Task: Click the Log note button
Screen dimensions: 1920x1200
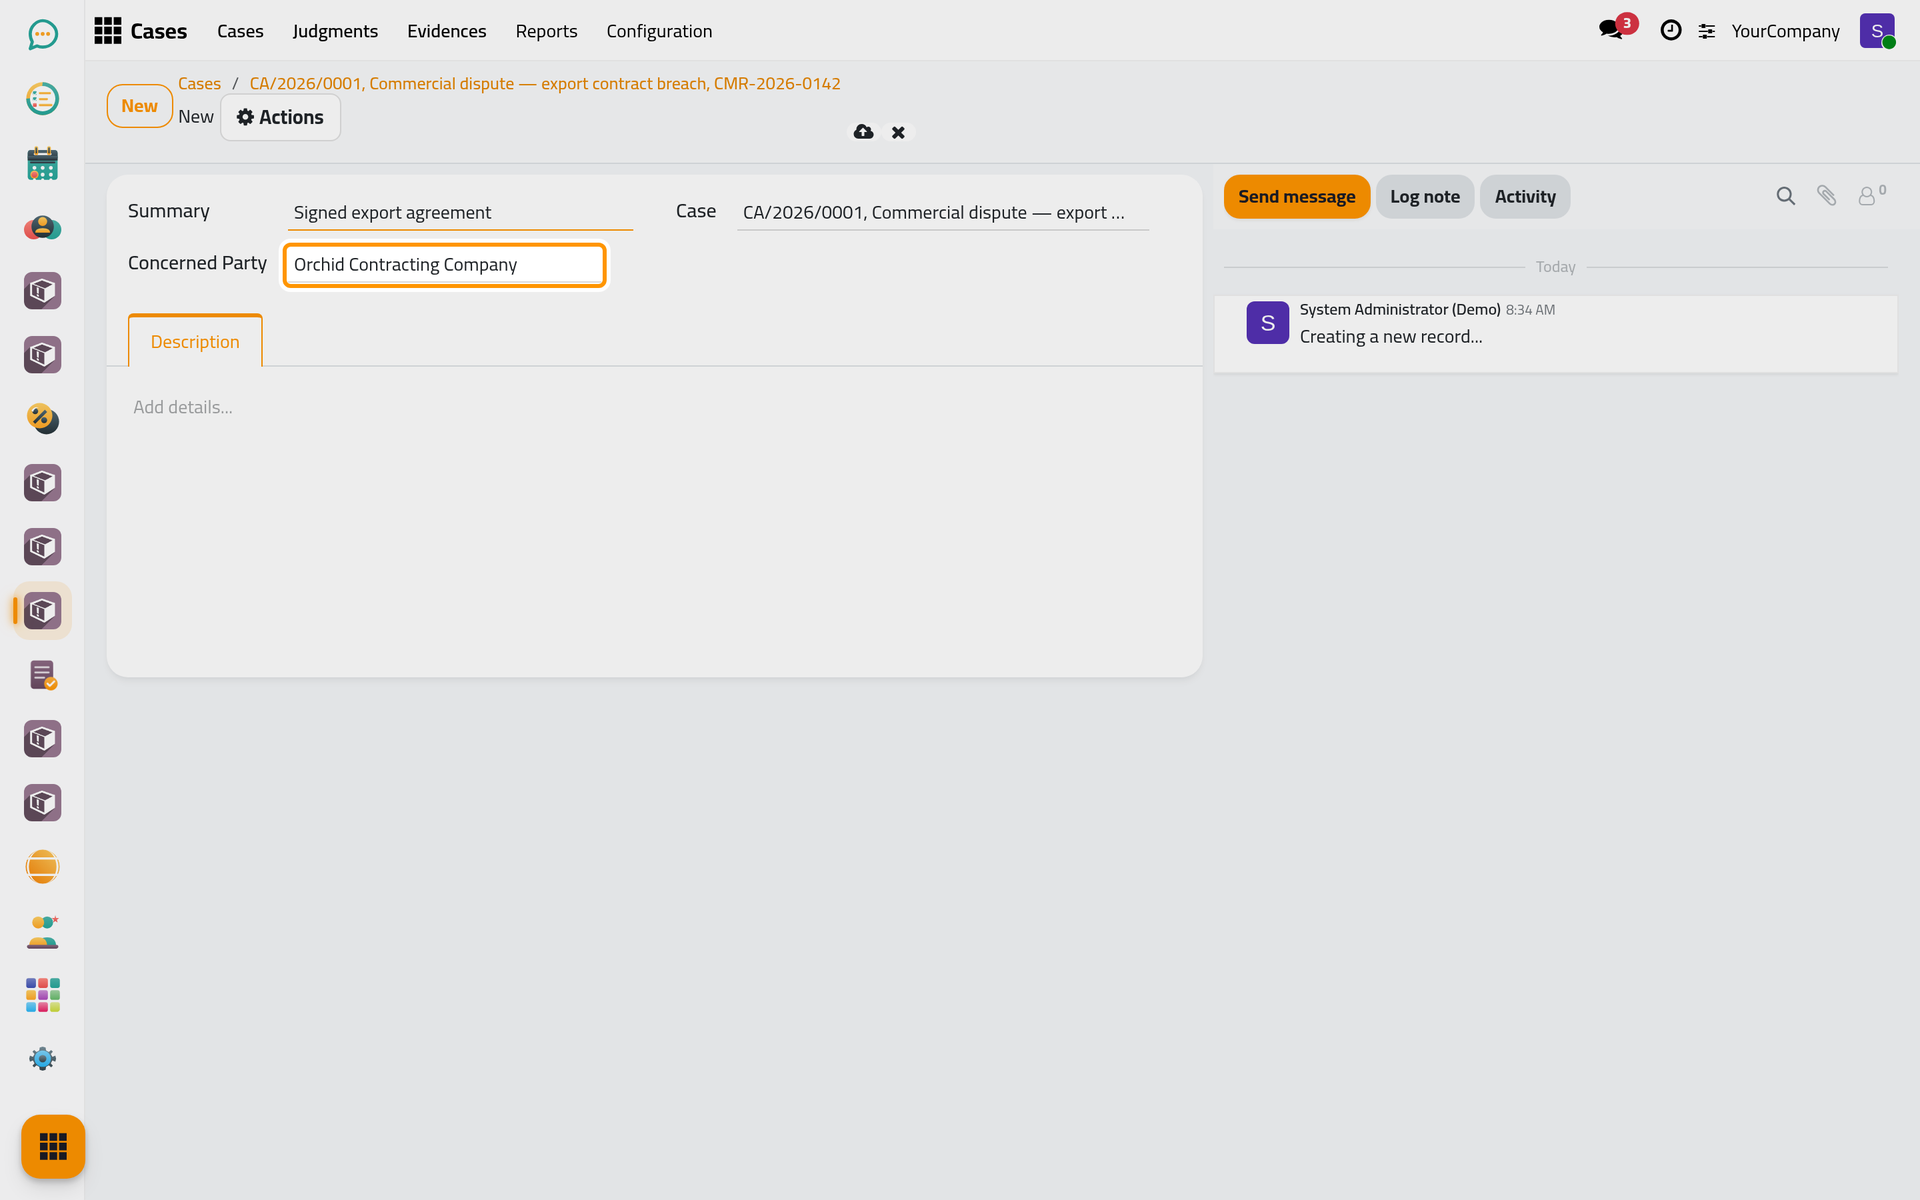Action: [1425, 197]
